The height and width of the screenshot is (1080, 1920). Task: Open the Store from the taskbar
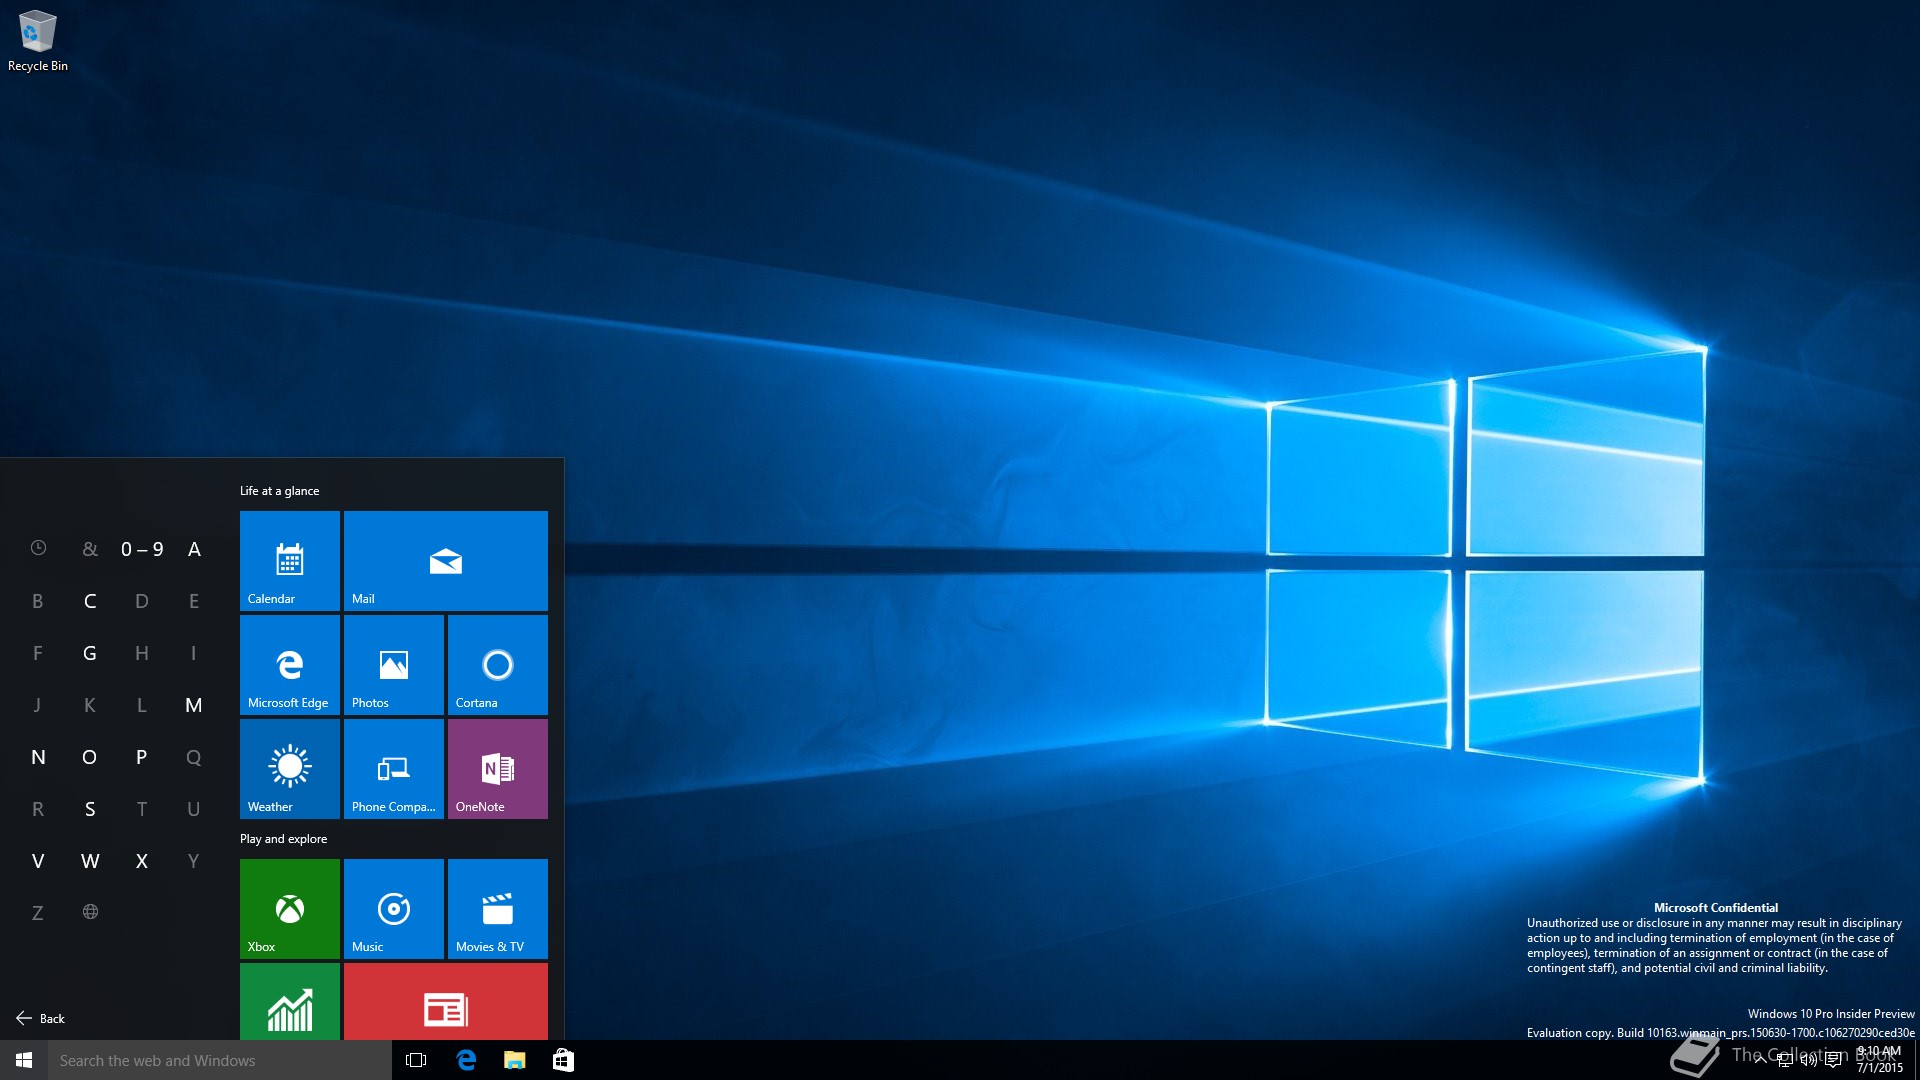click(x=563, y=1060)
